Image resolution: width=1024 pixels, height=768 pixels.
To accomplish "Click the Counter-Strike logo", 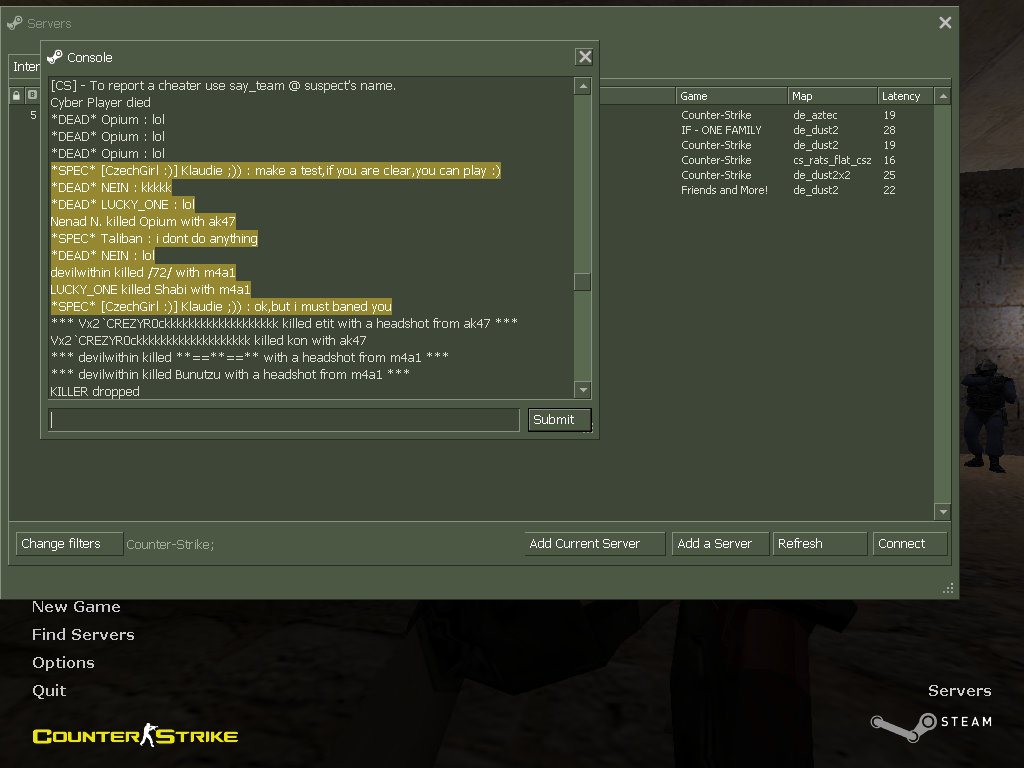I will tap(135, 736).
